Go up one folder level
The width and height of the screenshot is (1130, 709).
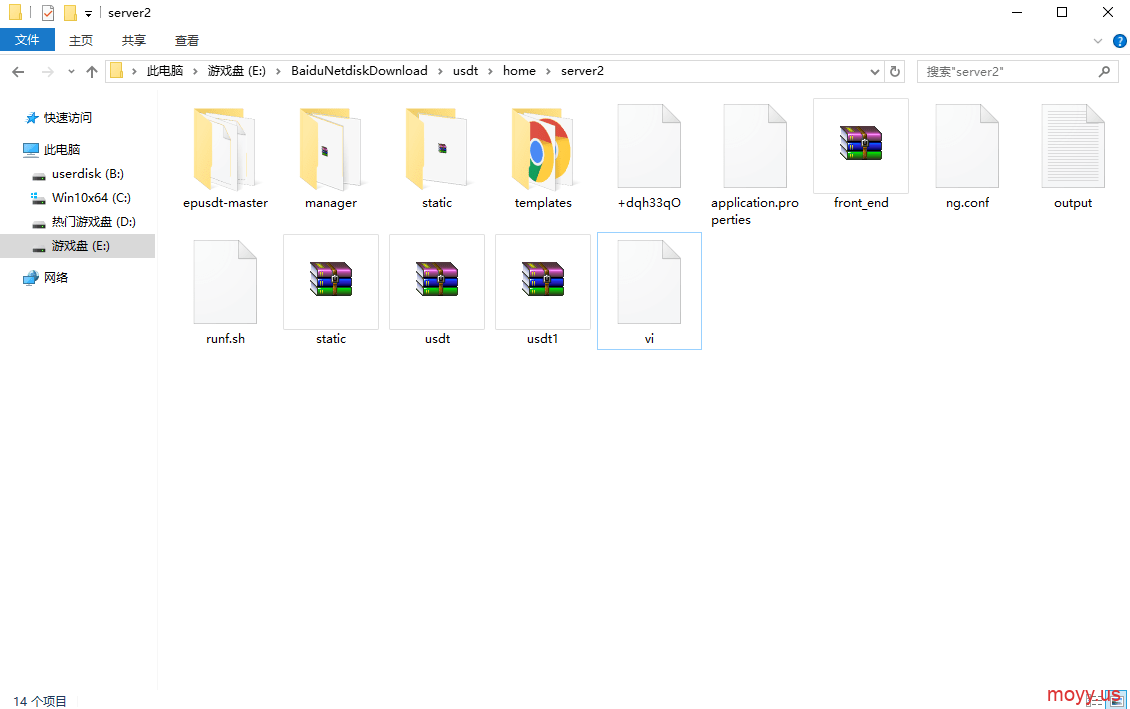click(92, 71)
